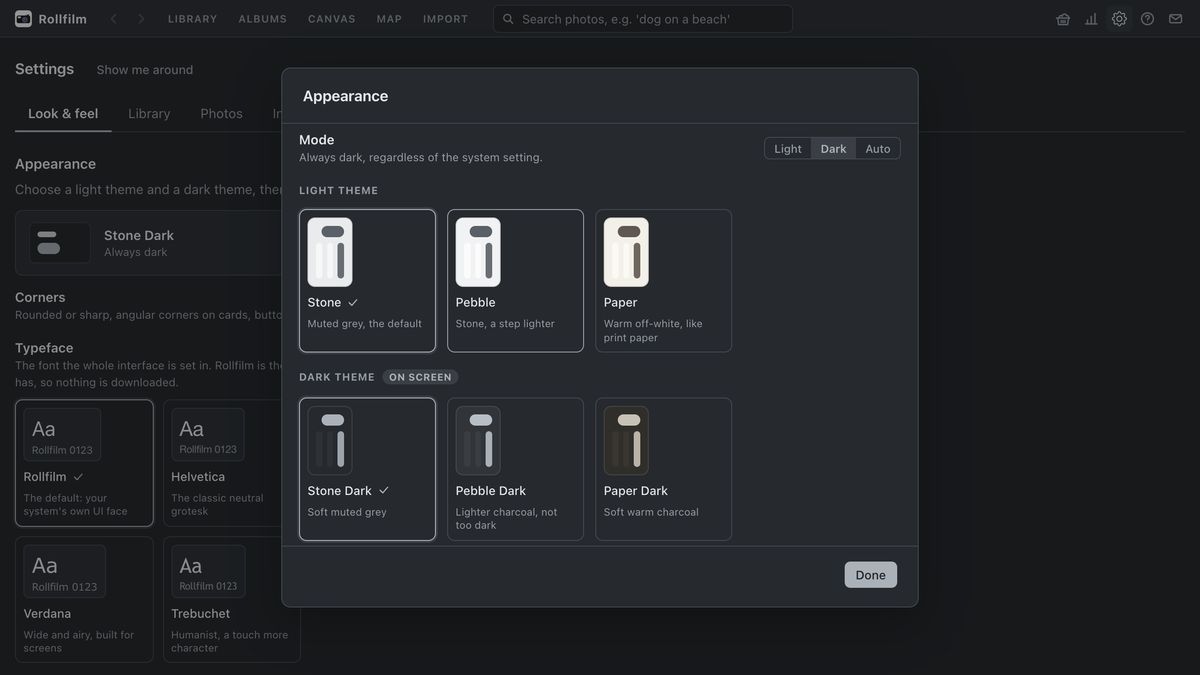Open the shop basket icon

pyautogui.click(x=1063, y=19)
